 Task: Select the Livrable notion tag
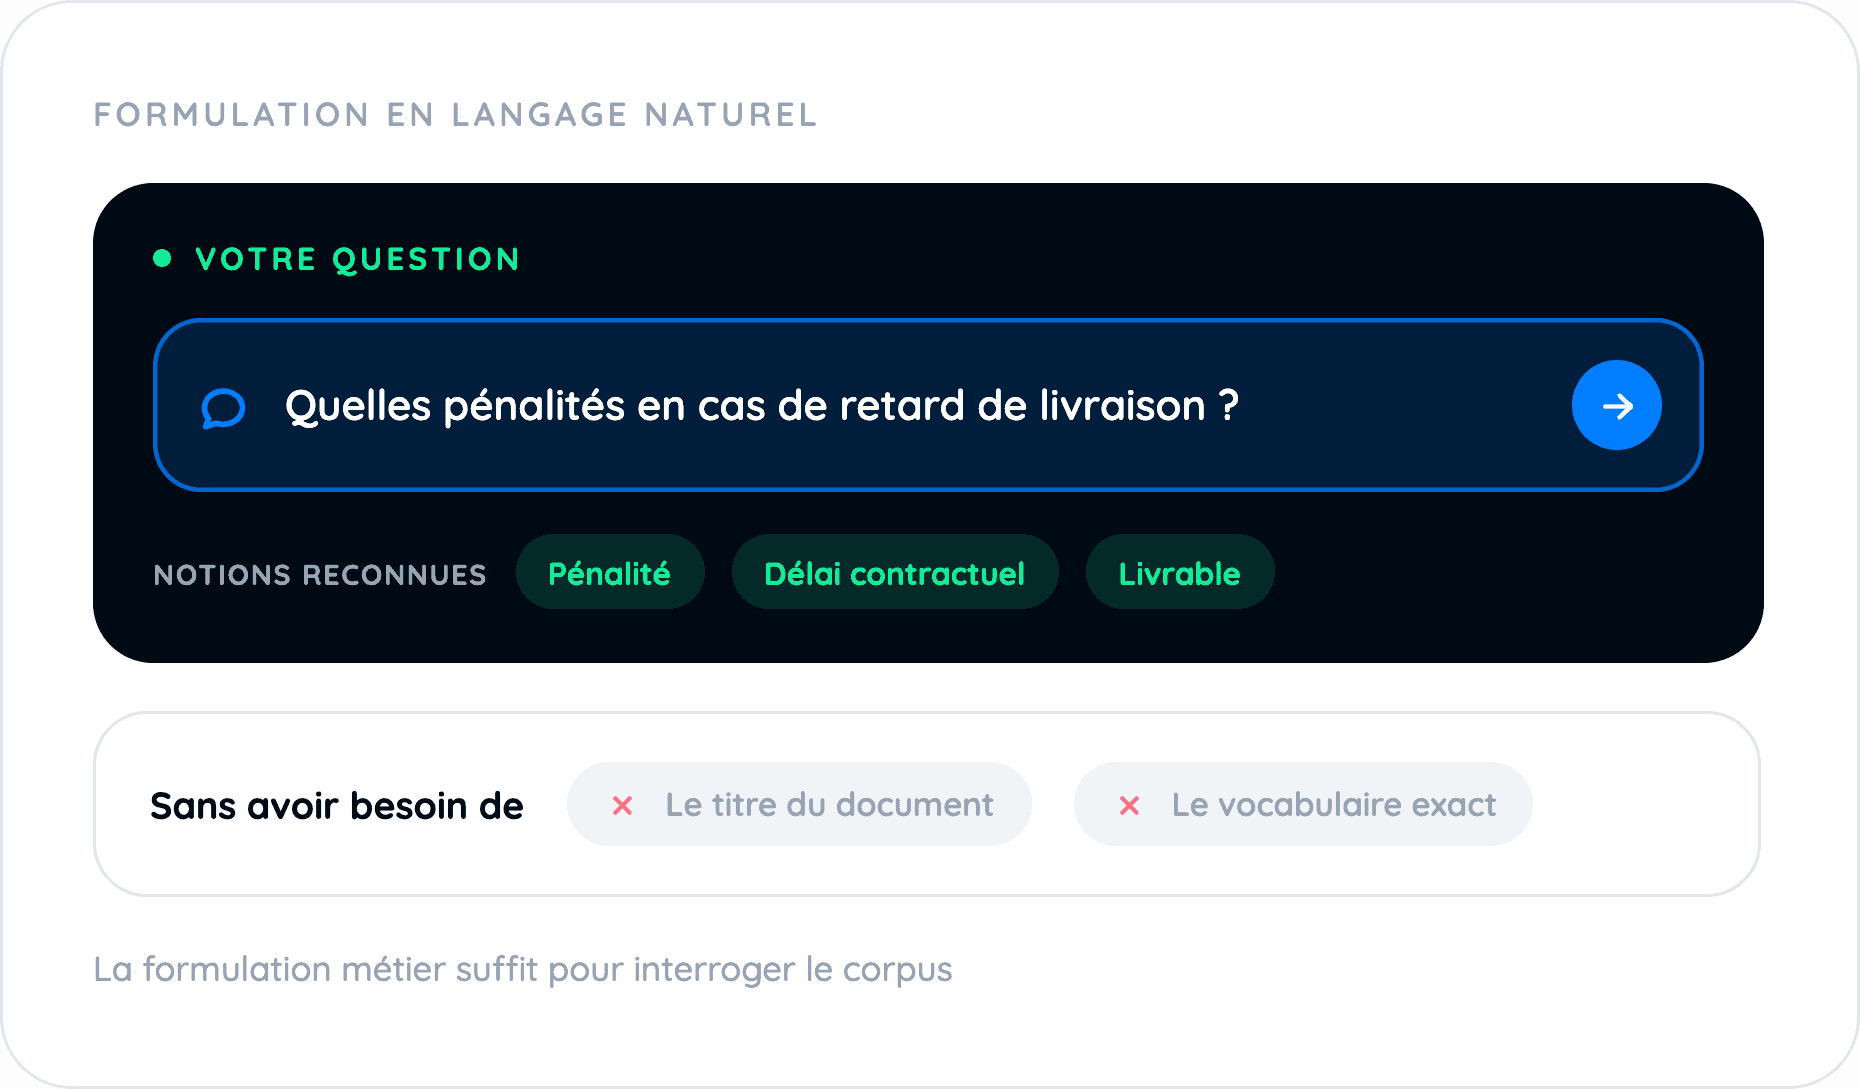[x=1180, y=572]
